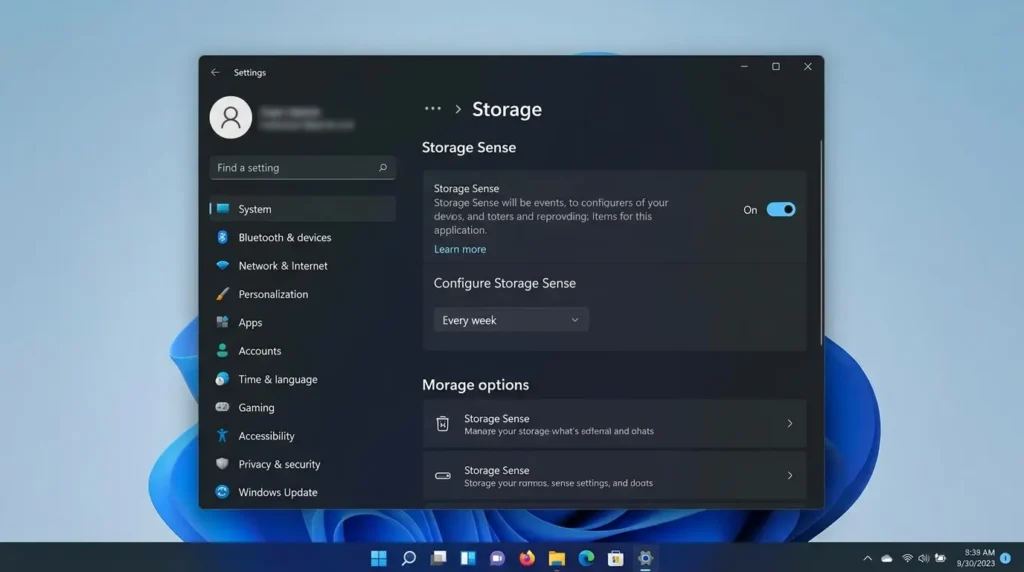Toggle the Storage Sense switch off
This screenshot has height=572, width=1024.
(780, 210)
